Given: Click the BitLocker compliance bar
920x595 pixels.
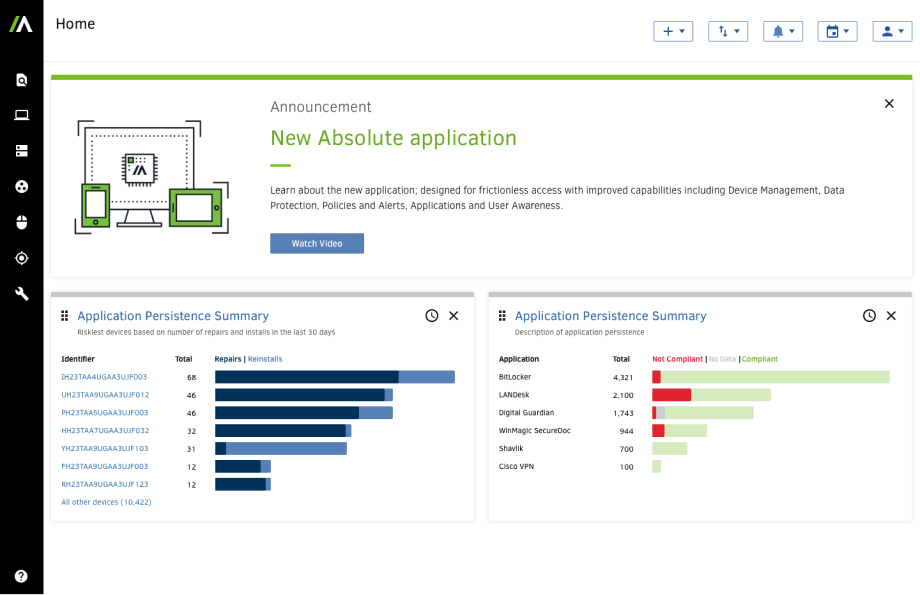Looking at the screenshot, I should (x=771, y=377).
